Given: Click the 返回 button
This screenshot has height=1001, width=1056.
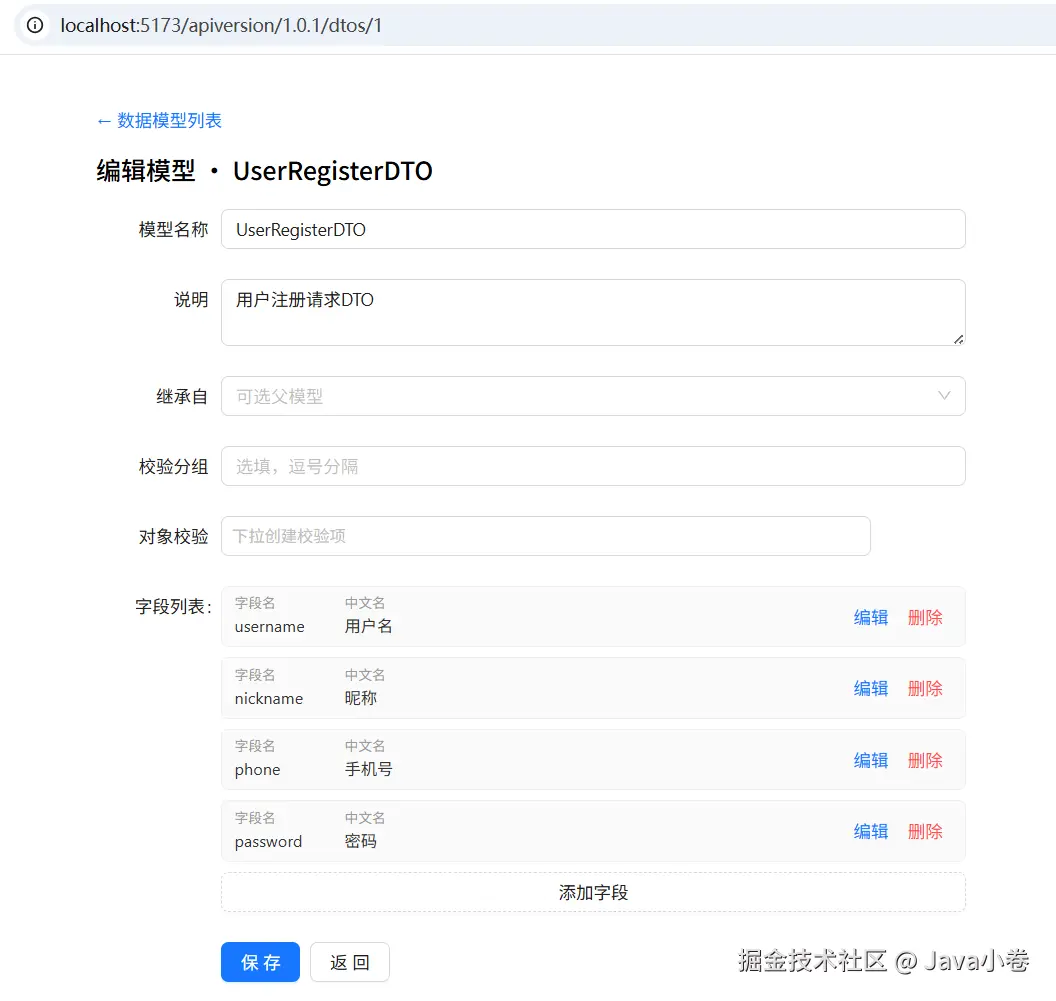Looking at the screenshot, I should pos(350,962).
